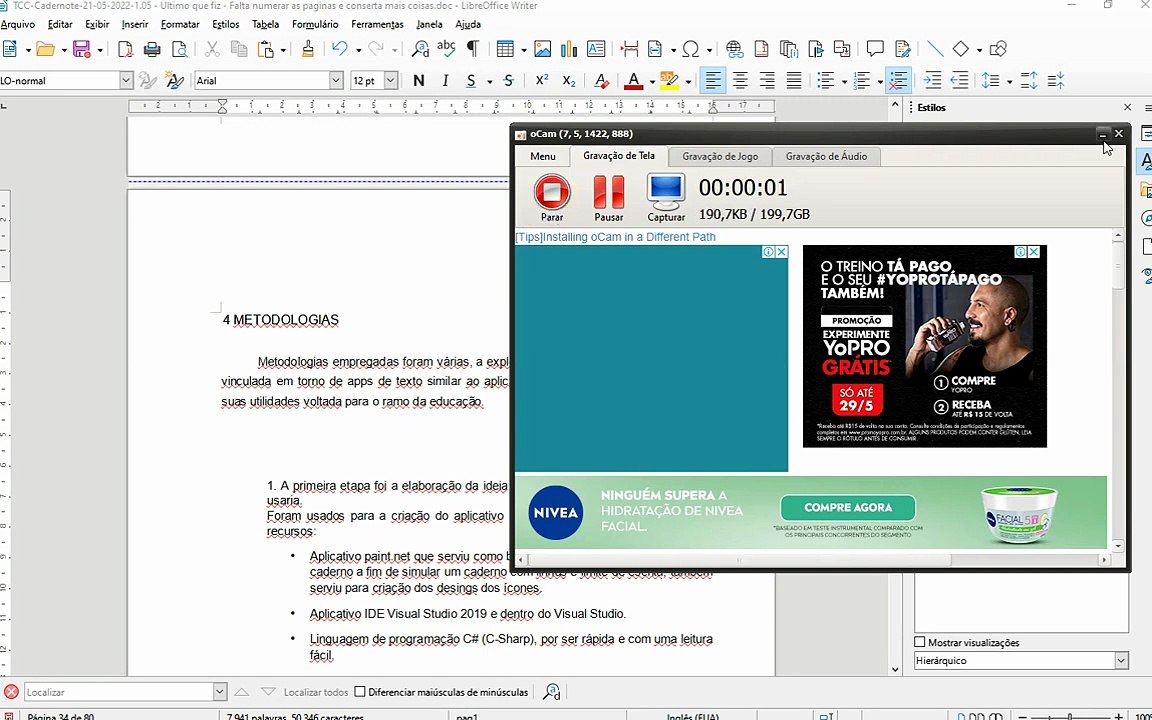This screenshot has height=720, width=1152.
Task: Enable Mostrar visualizações checkbox
Action: 920,642
